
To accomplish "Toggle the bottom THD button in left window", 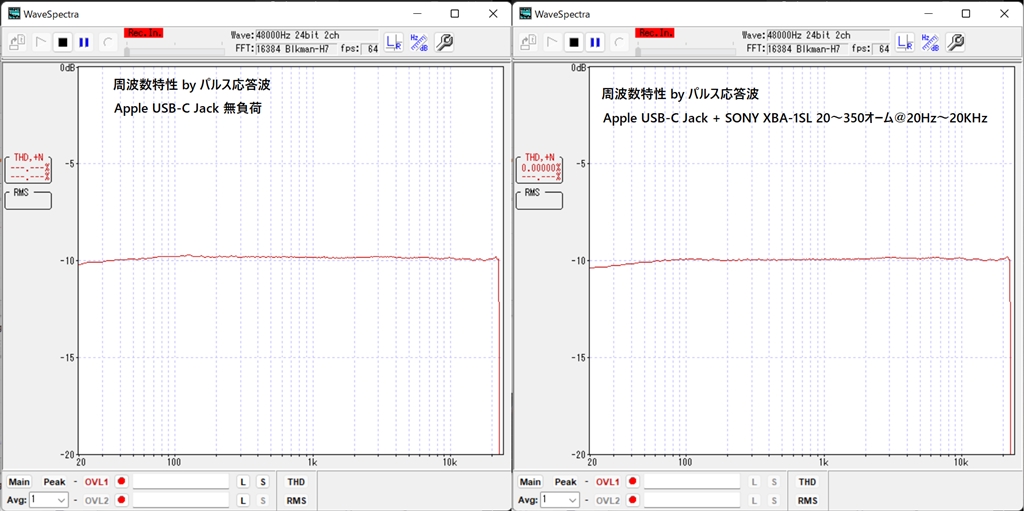I will tap(296, 482).
